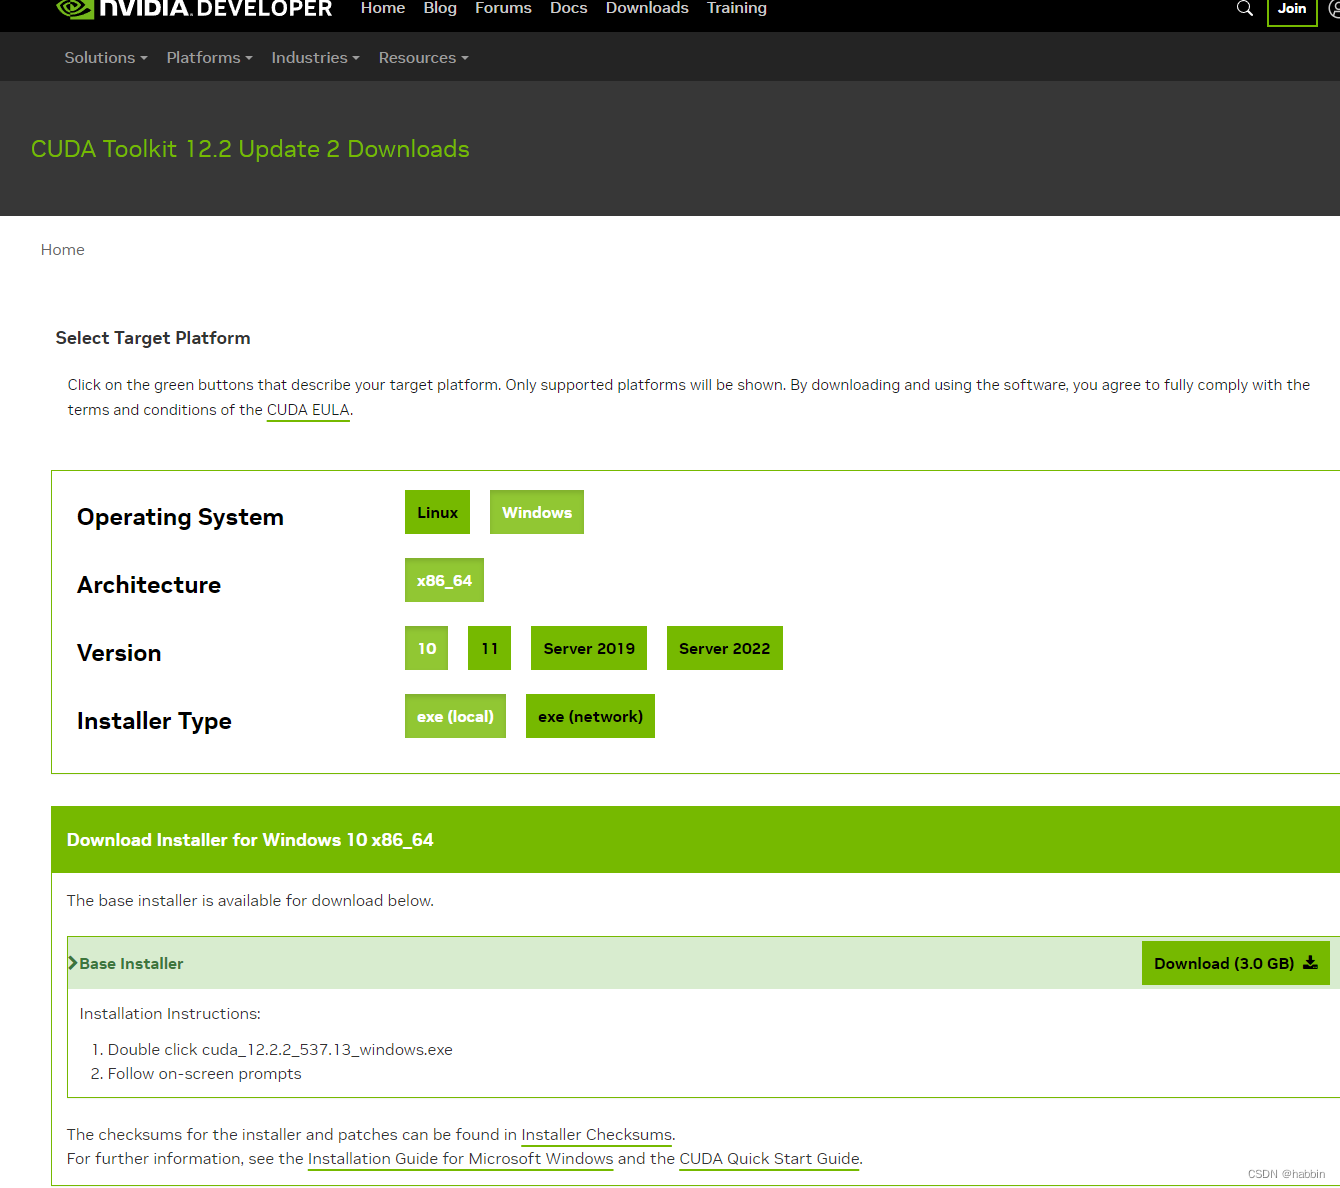1340x1188 pixels.
Task: Open the Training menu item
Action: 737,8
